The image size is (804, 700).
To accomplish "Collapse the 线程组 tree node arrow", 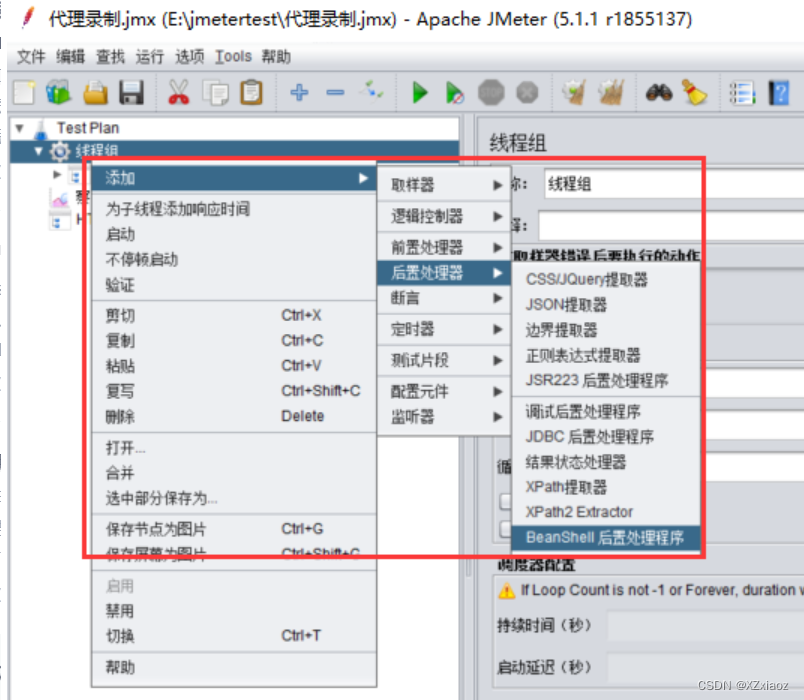I will [38, 151].
